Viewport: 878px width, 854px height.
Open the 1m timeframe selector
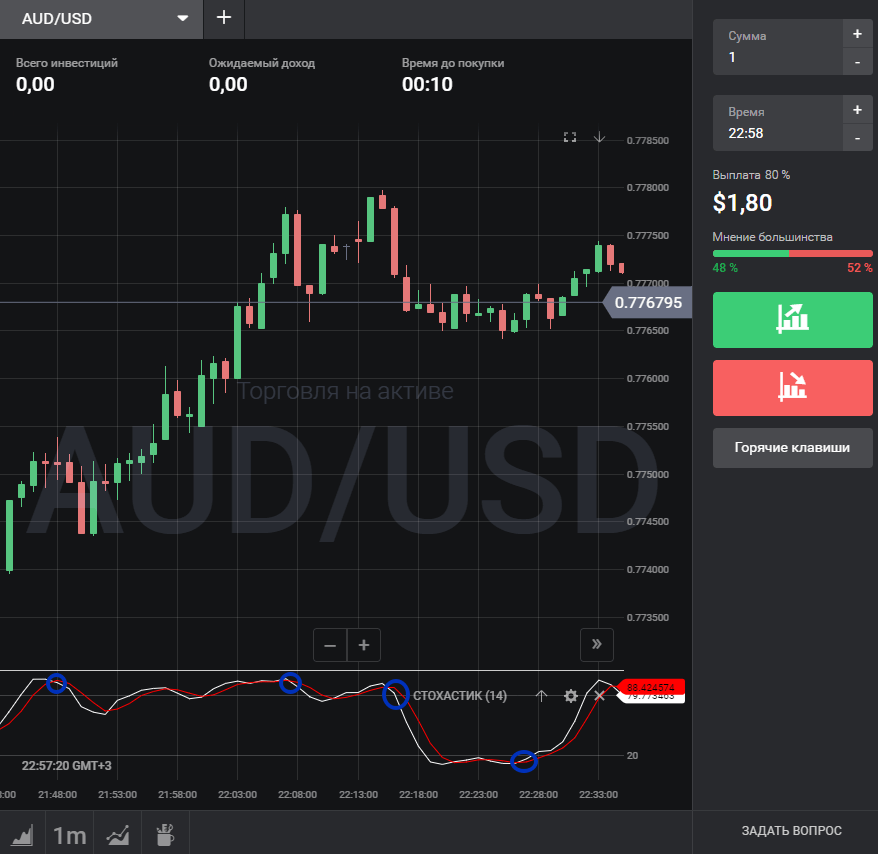point(70,834)
